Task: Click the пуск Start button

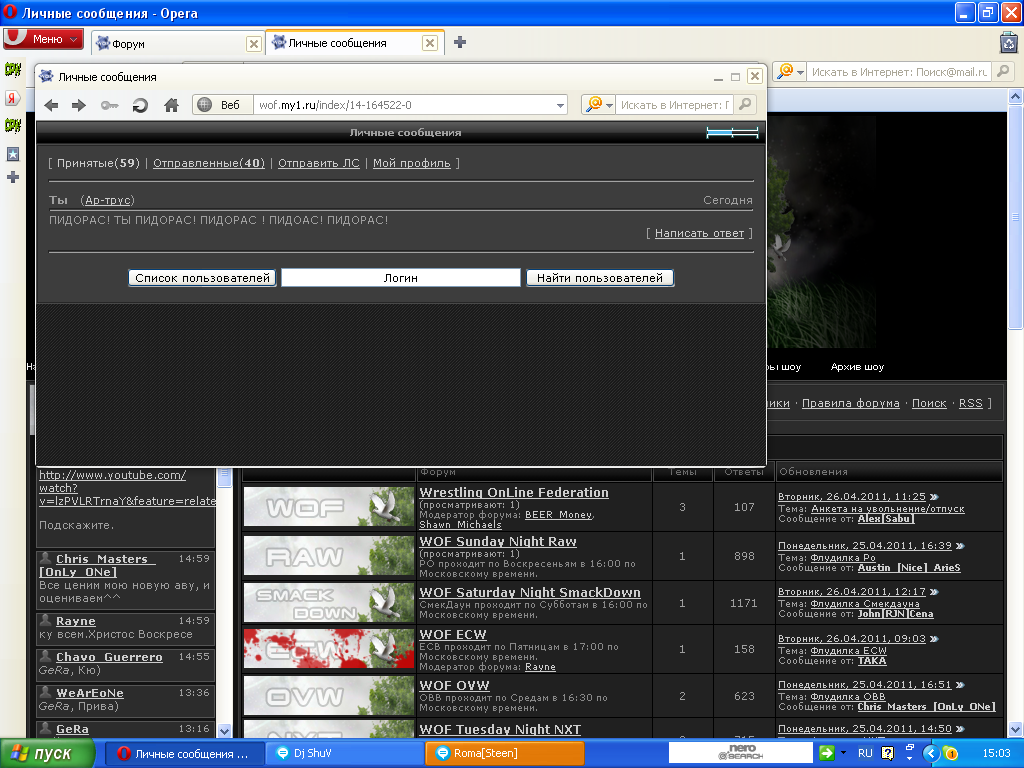Action: pyautogui.click(x=46, y=753)
